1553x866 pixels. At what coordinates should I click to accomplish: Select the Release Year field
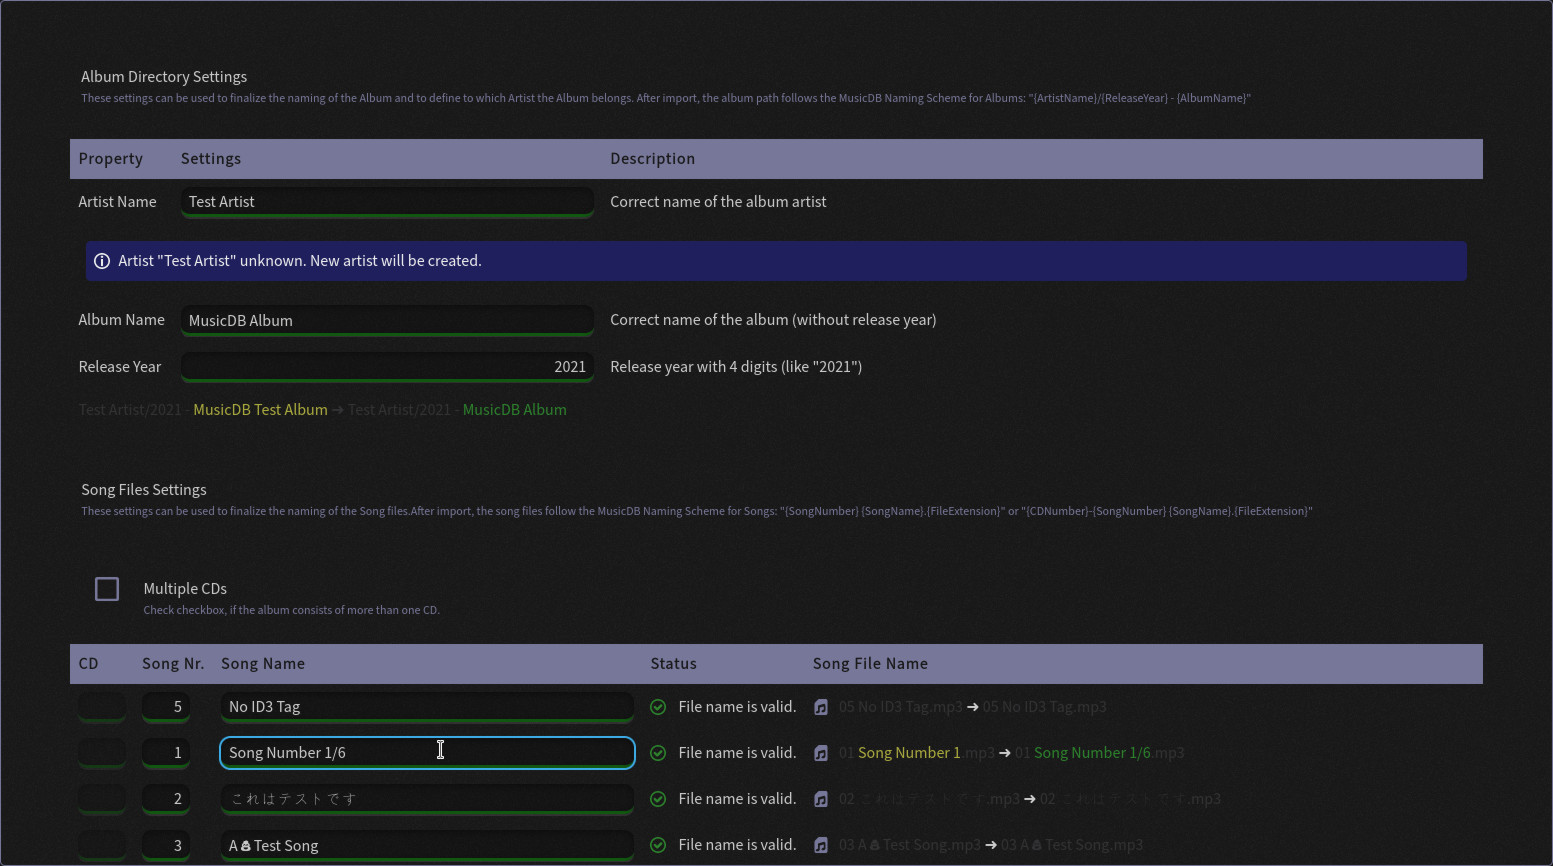[387, 367]
